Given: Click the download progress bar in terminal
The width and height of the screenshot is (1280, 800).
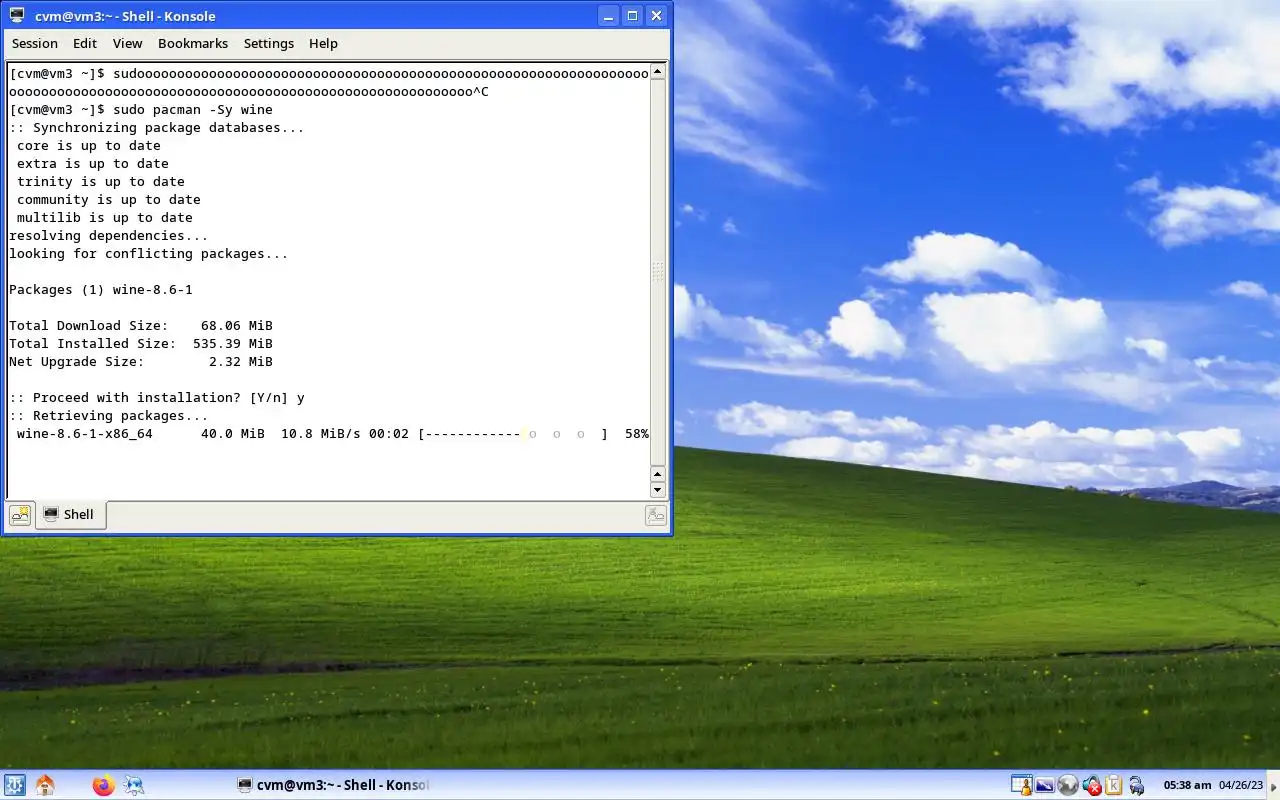Looking at the screenshot, I should [513, 434].
